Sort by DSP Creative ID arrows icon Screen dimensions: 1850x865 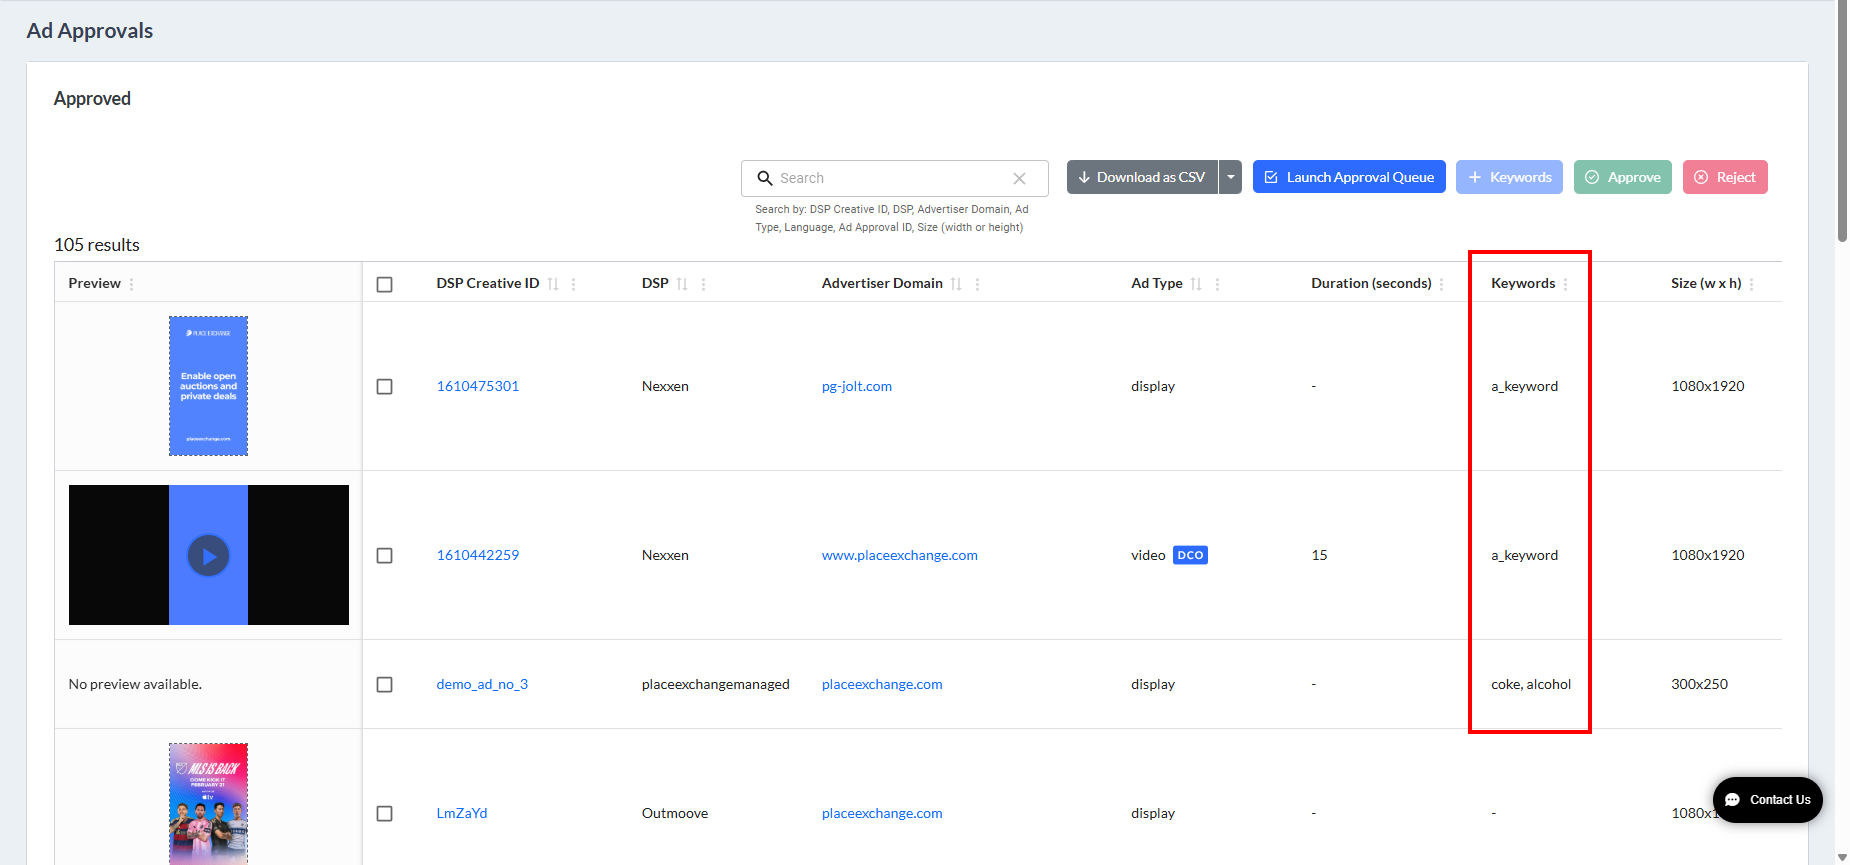553,284
